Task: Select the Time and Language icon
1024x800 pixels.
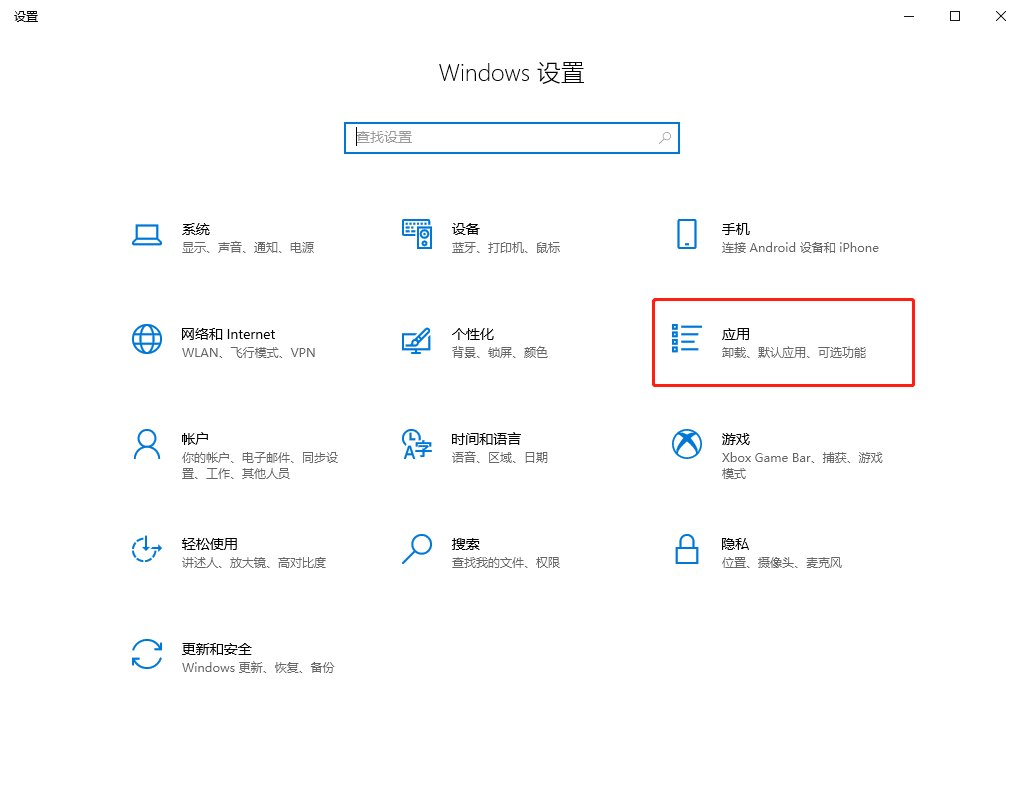Action: [x=416, y=444]
